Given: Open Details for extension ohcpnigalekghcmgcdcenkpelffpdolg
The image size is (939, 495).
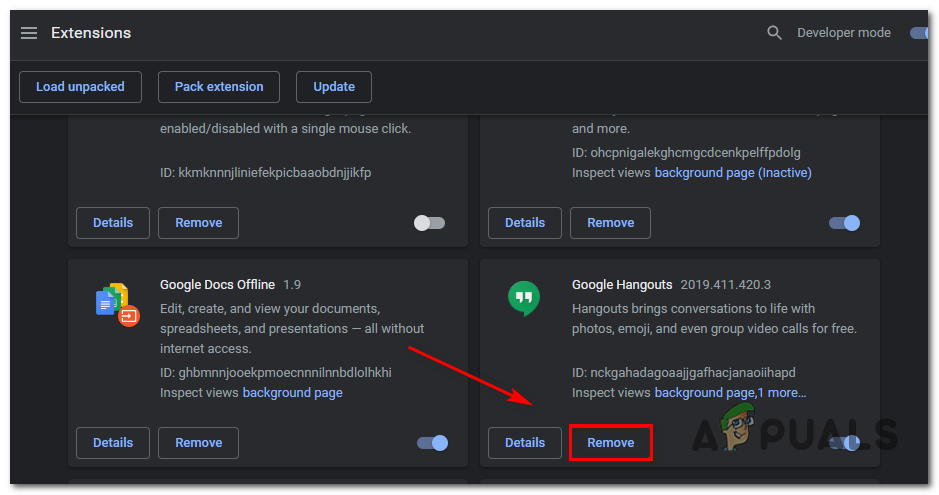Looking at the screenshot, I should tap(525, 223).
